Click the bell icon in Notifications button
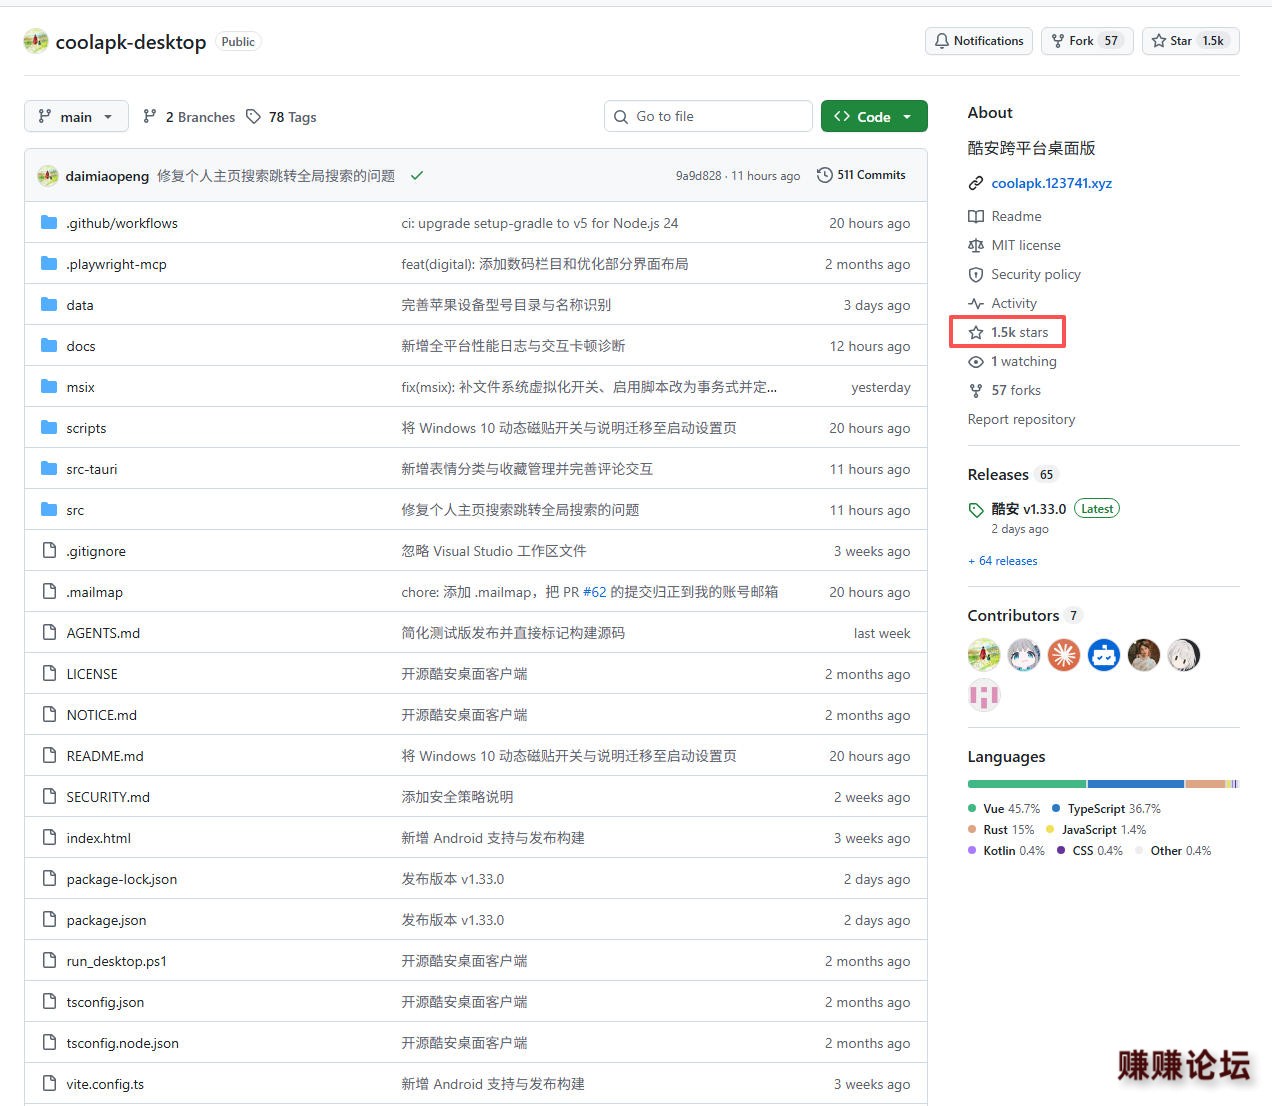The image size is (1272, 1106). click(x=941, y=41)
